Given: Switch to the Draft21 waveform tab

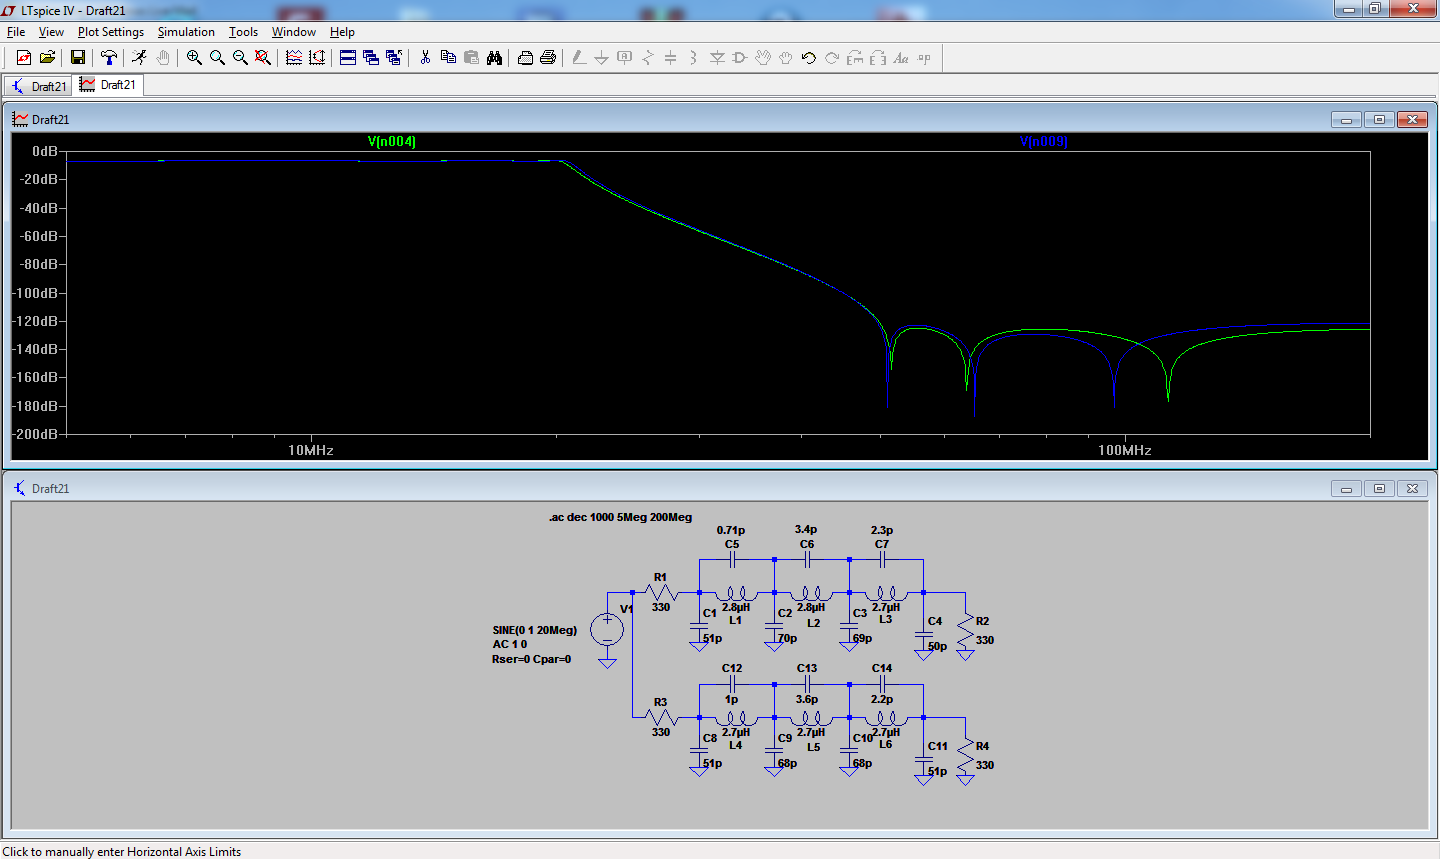Looking at the screenshot, I should pyautogui.click(x=108, y=85).
